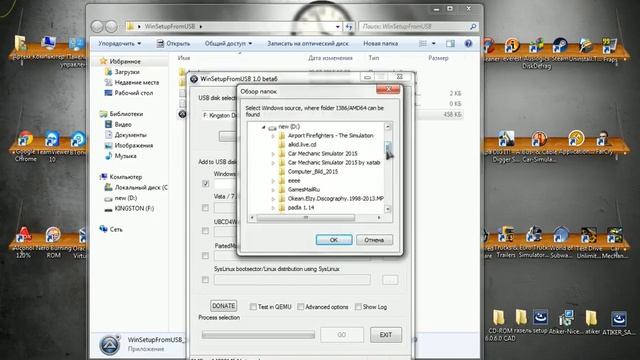Tick the Test in QEMU checkbox
This screenshot has width=640, height=360.
[x=253, y=307]
